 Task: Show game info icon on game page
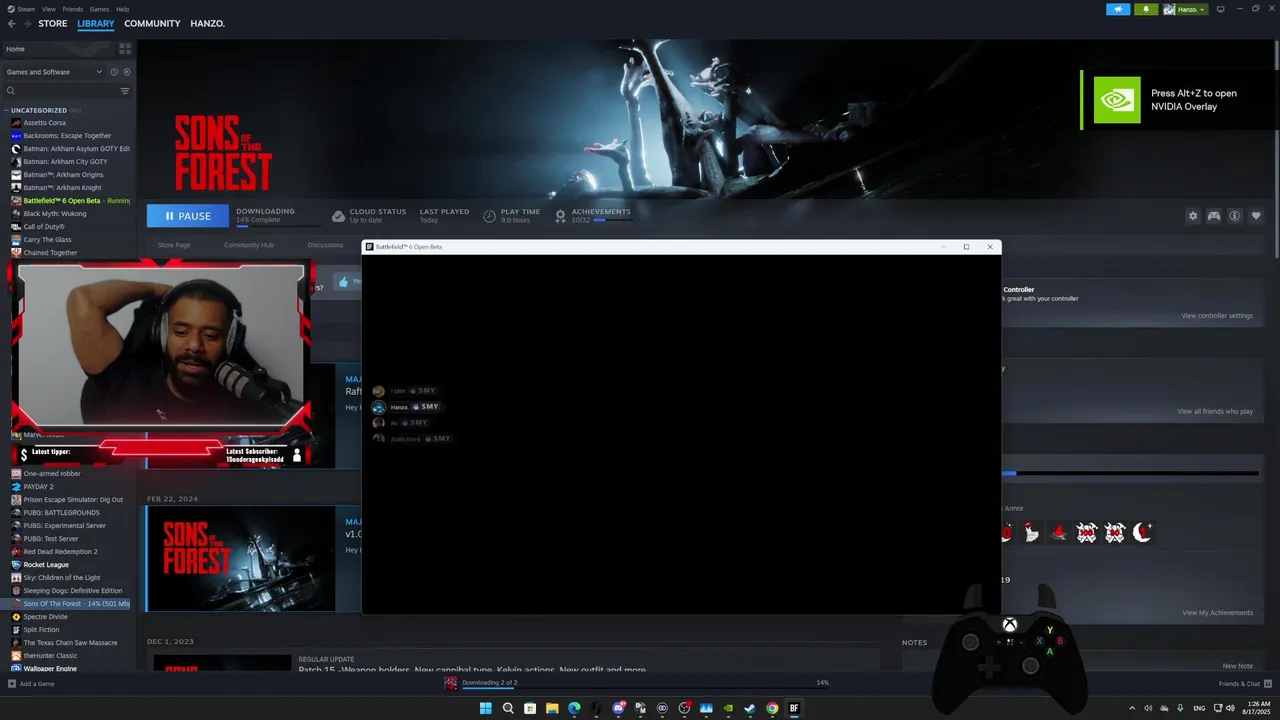[1235, 216]
